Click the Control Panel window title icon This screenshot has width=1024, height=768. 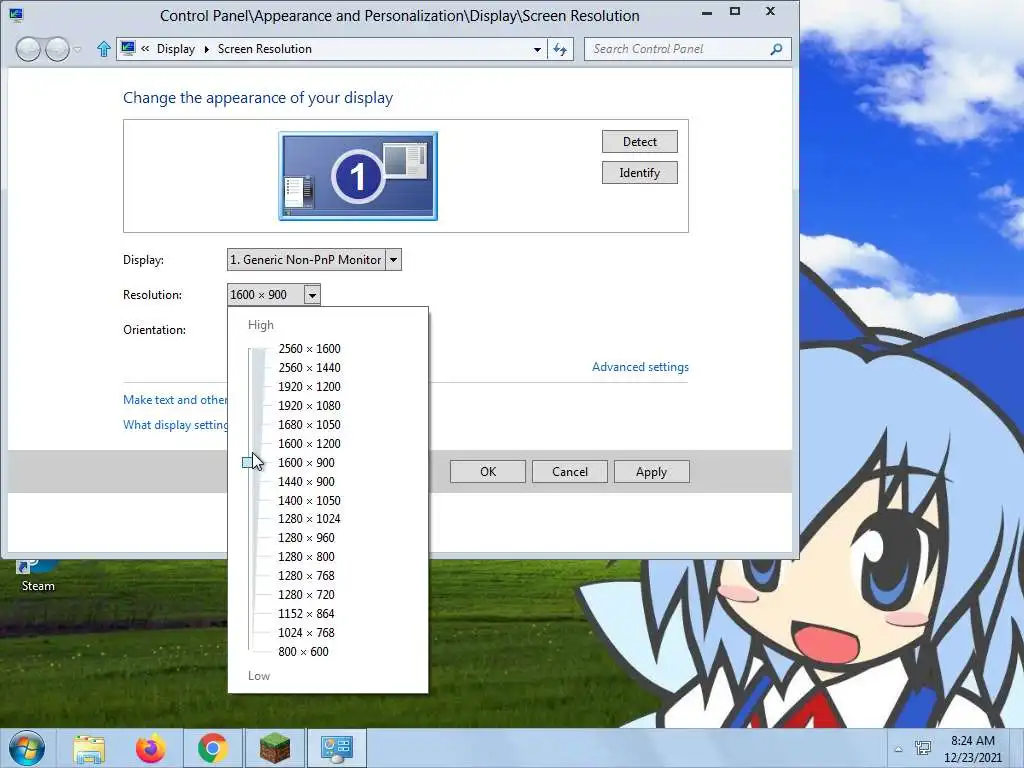click(16, 14)
